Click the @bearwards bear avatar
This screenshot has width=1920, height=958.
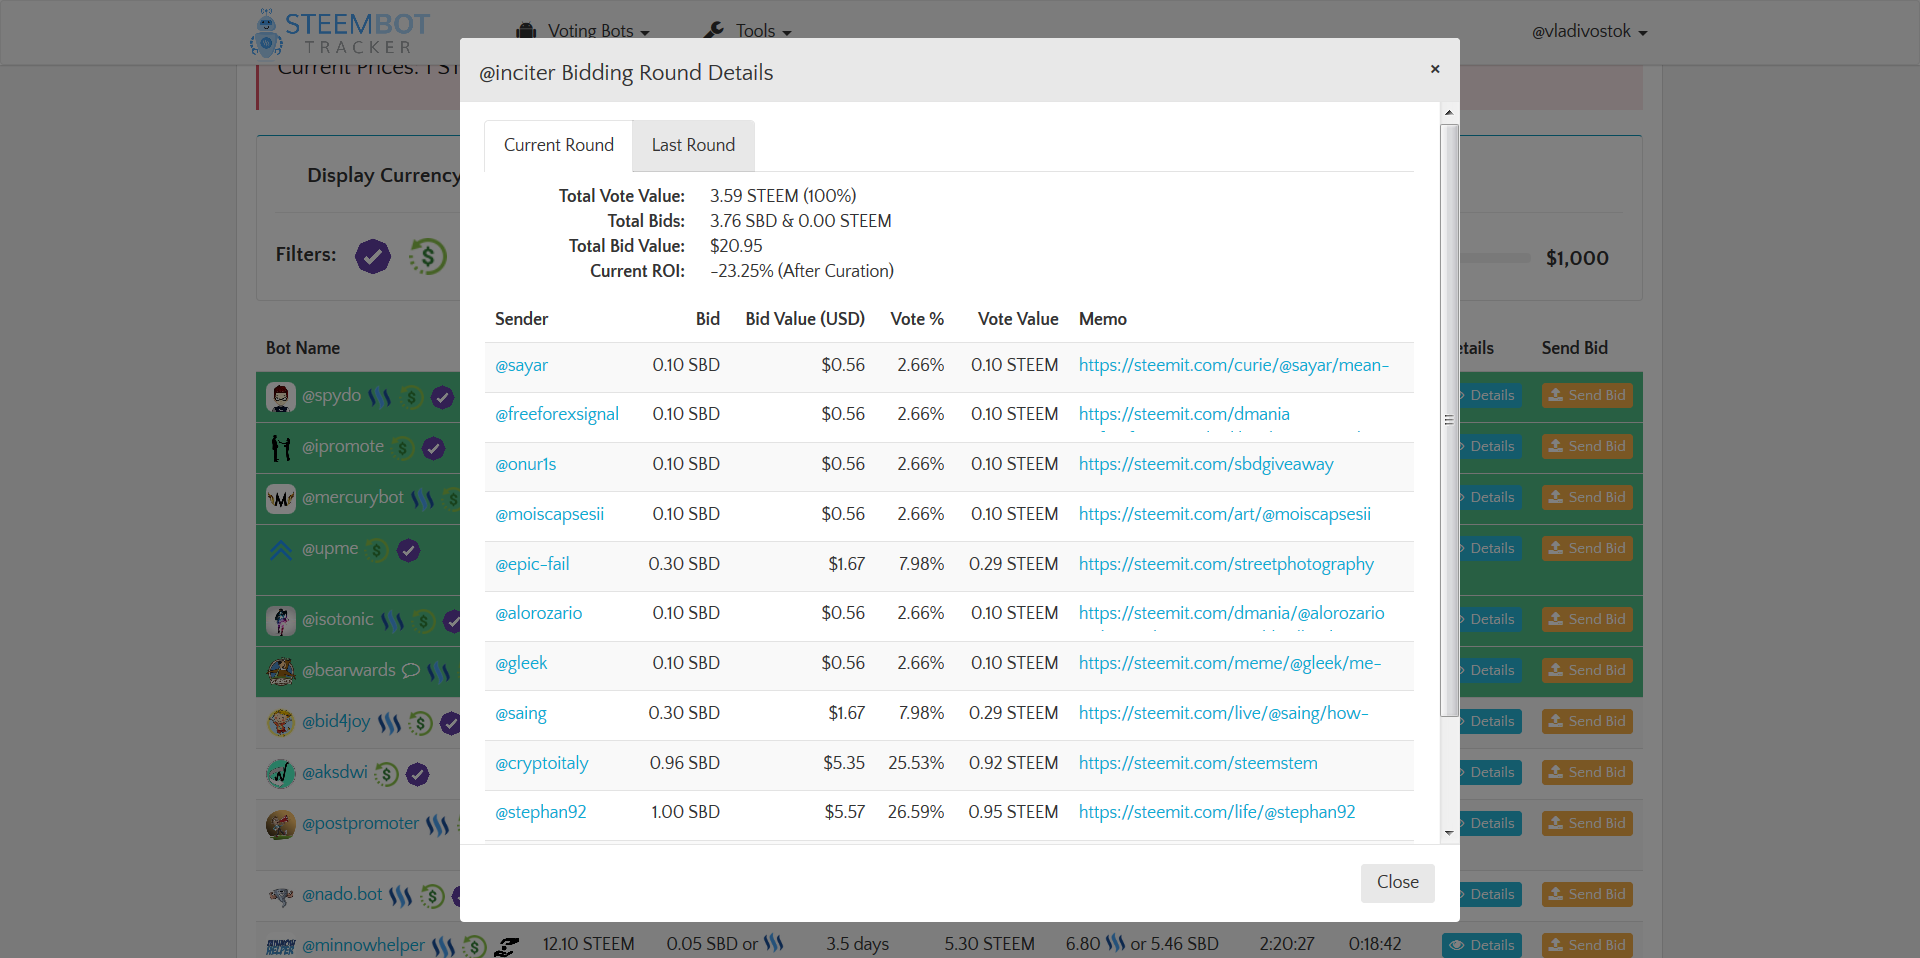pos(281,671)
